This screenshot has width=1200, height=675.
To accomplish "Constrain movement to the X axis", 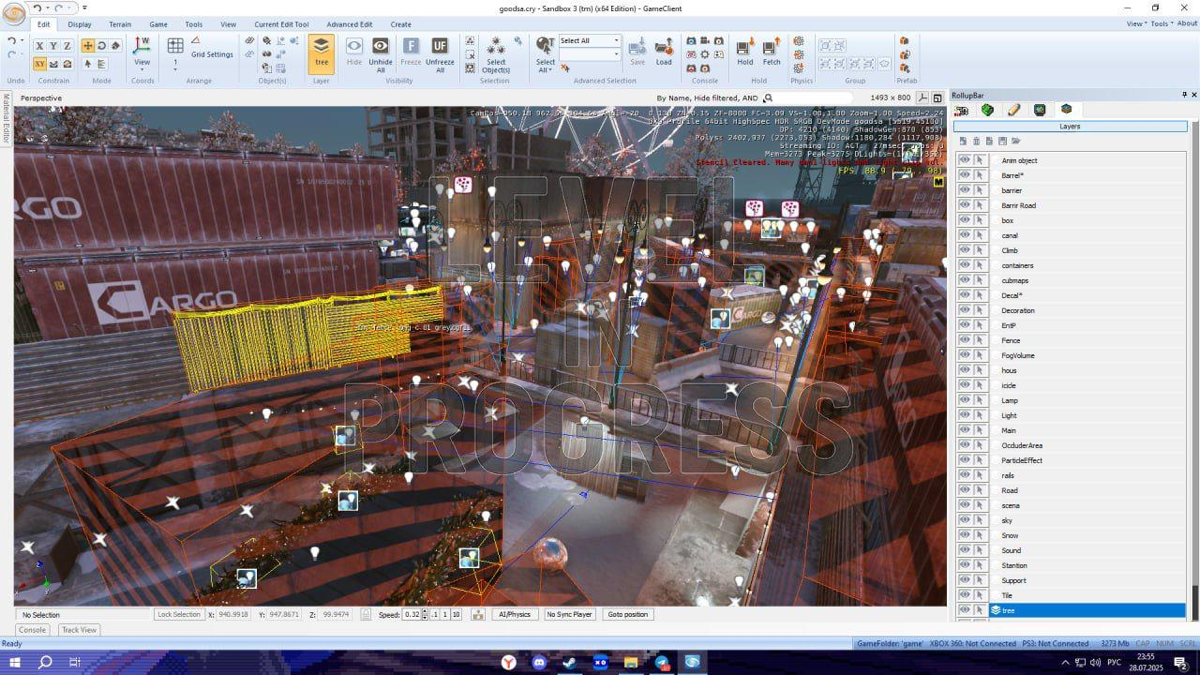I will coord(40,46).
